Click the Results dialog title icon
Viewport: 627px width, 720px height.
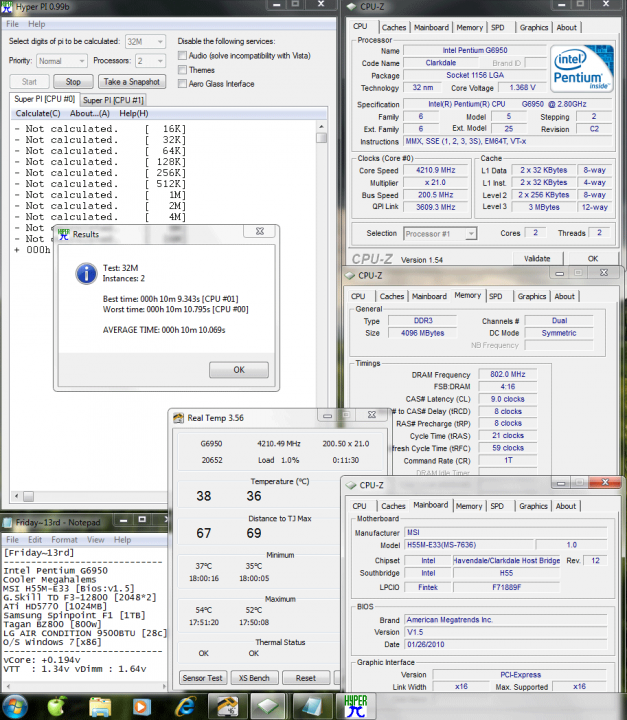click(x=63, y=234)
